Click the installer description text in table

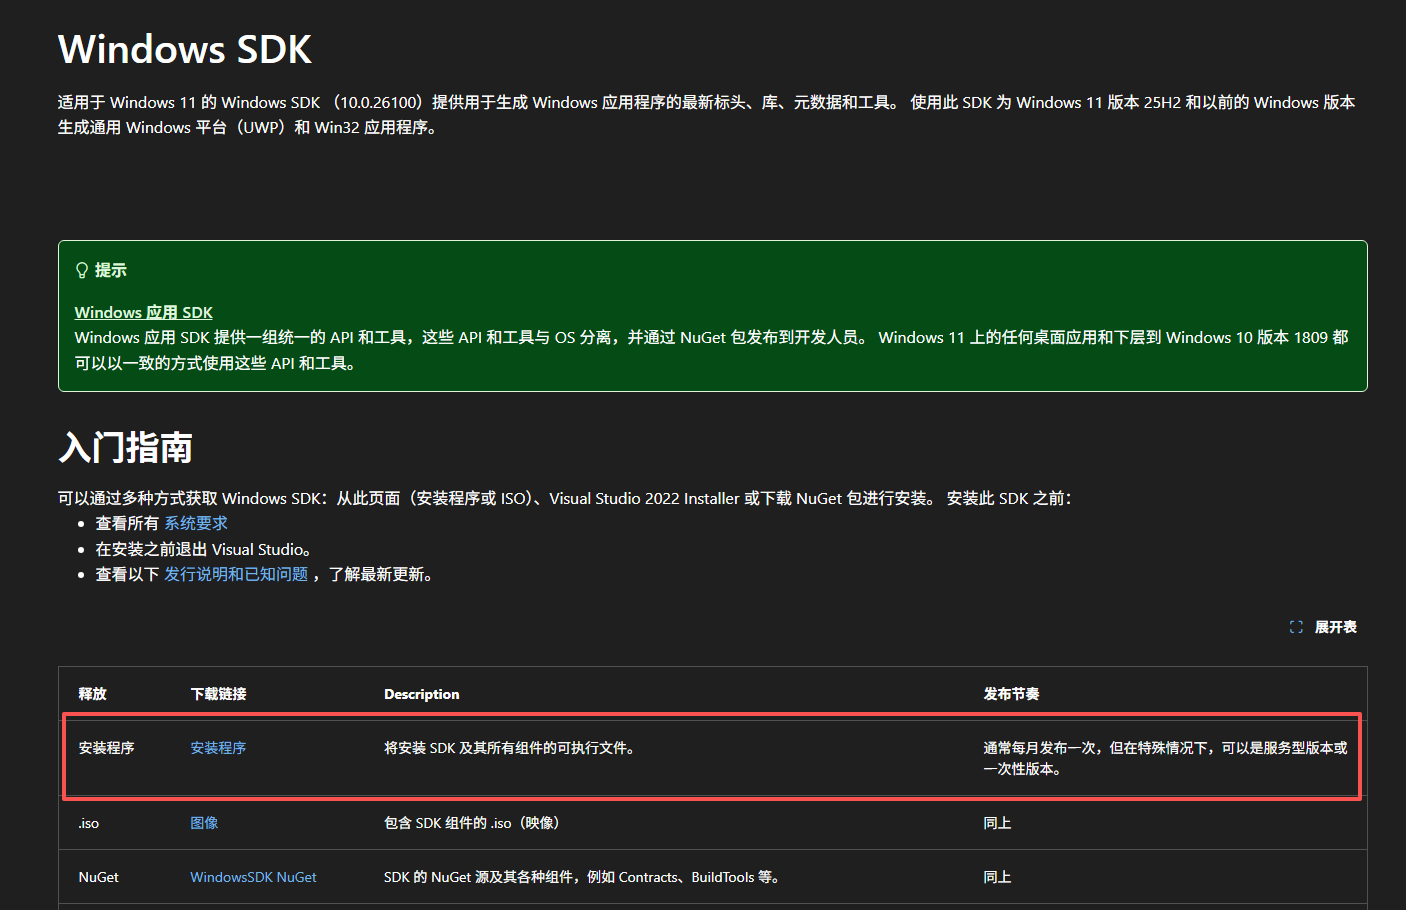pyautogui.click(x=510, y=748)
